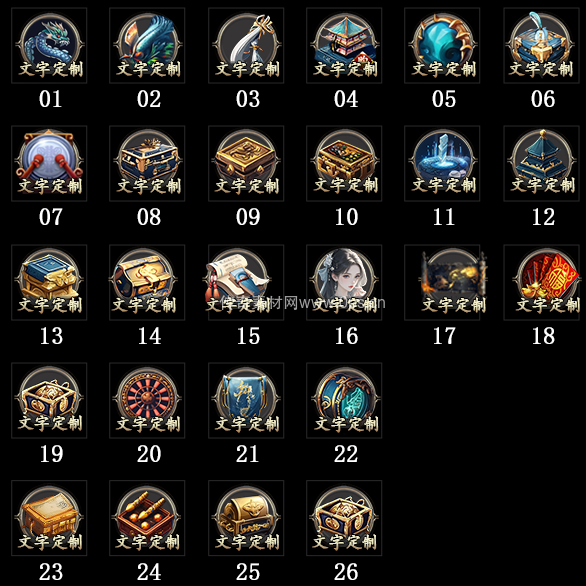Select the pagoda pavilion icon 04

point(344,45)
